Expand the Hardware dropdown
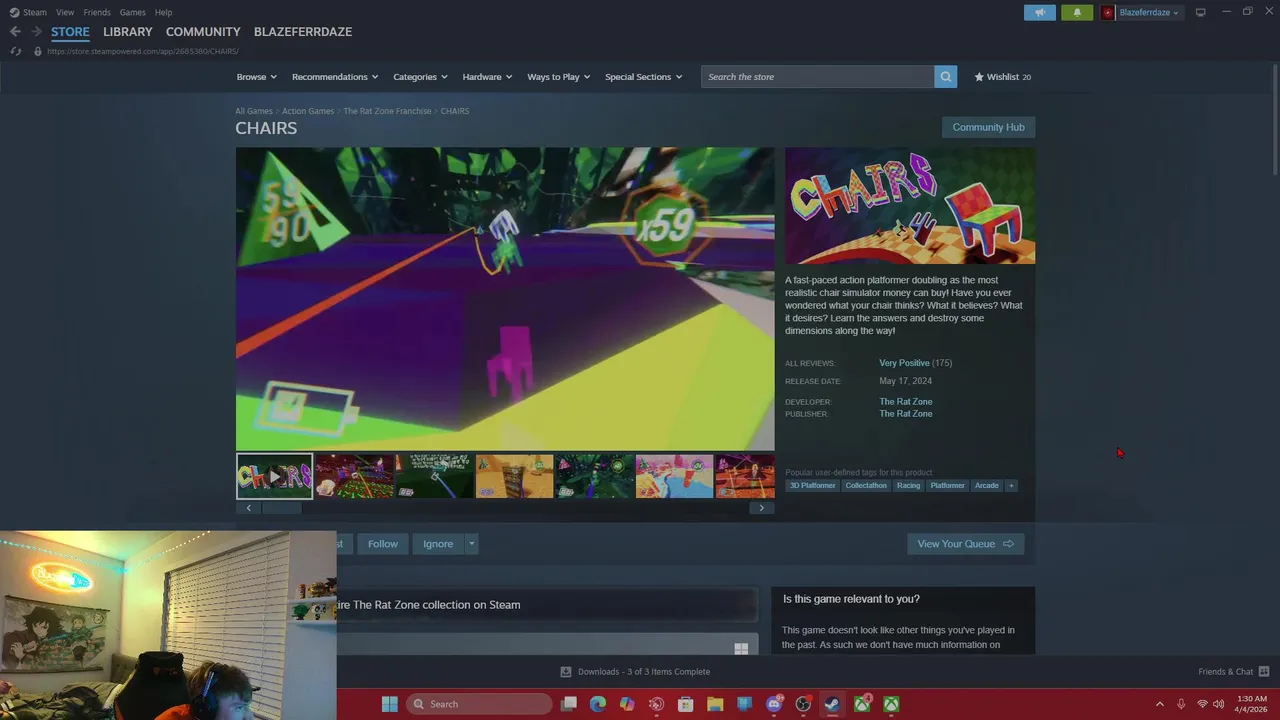The image size is (1280, 720). pos(487,77)
